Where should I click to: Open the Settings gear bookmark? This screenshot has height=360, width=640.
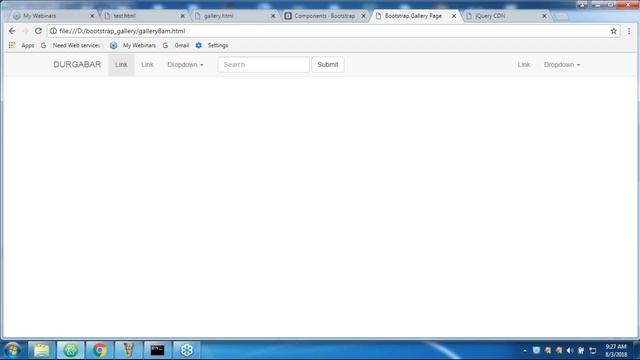click(212, 45)
